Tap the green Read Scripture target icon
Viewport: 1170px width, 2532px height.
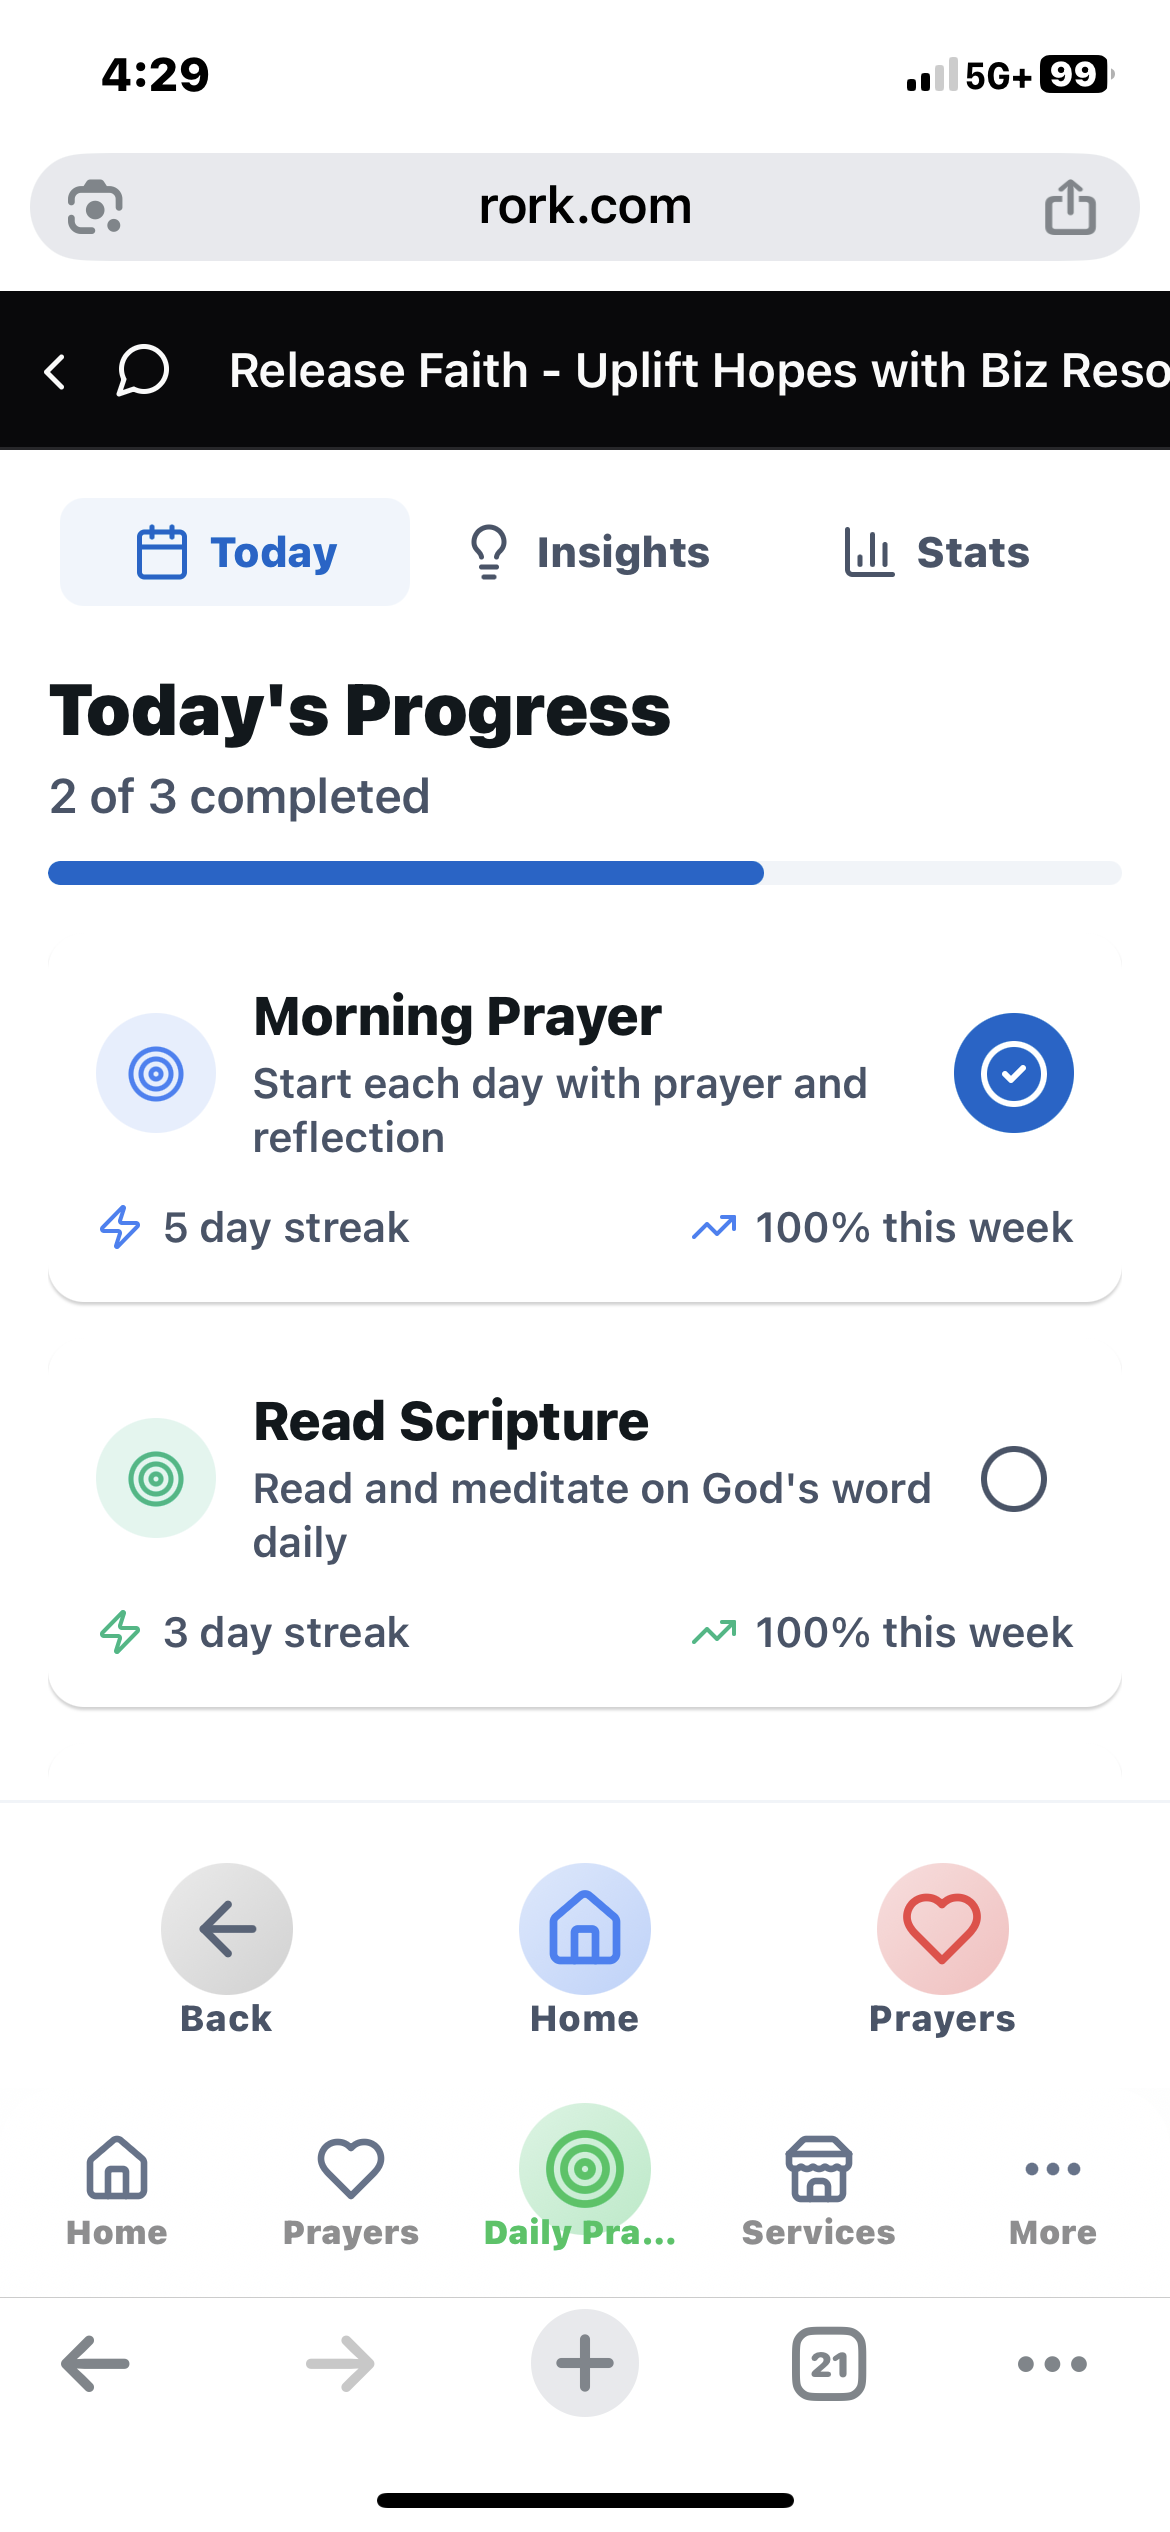156,1478
